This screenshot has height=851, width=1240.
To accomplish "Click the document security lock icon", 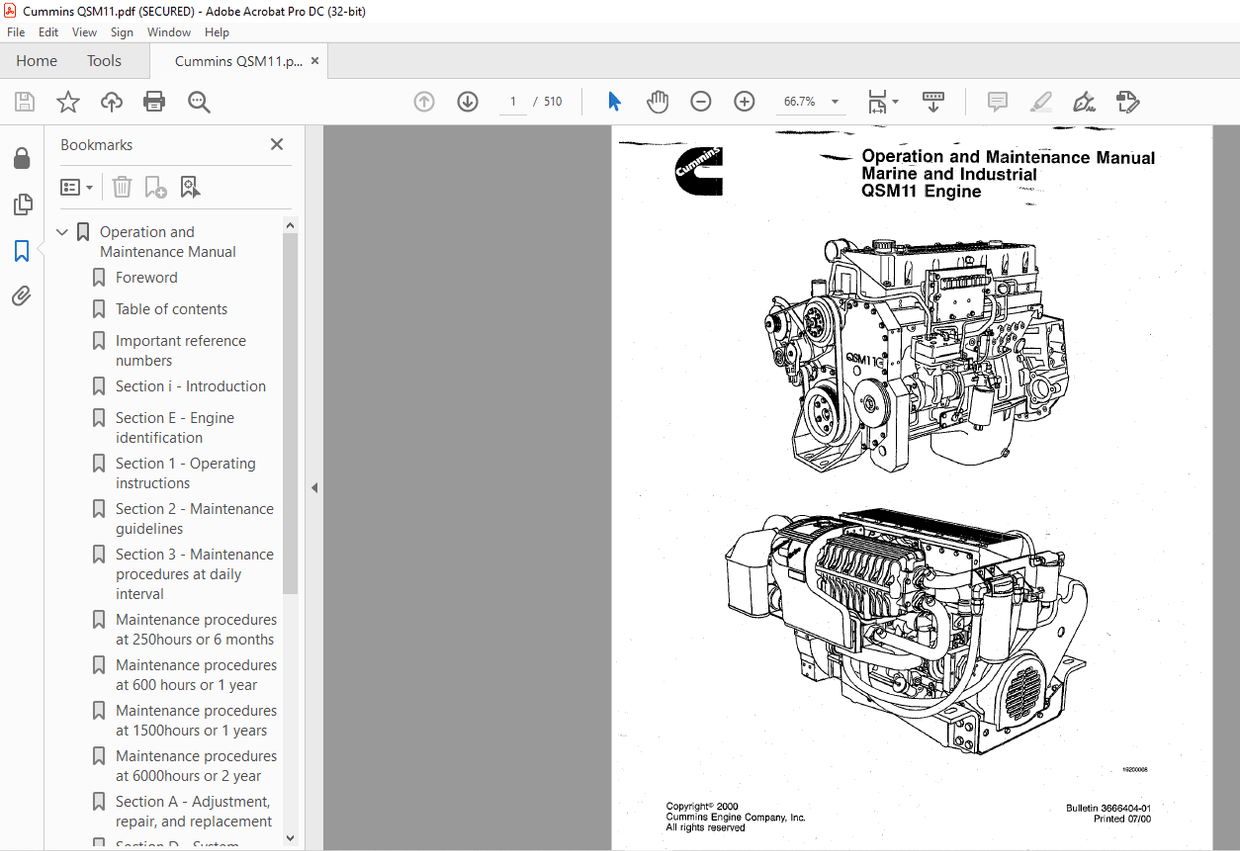I will pyautogui.click(x=22, y=158).
